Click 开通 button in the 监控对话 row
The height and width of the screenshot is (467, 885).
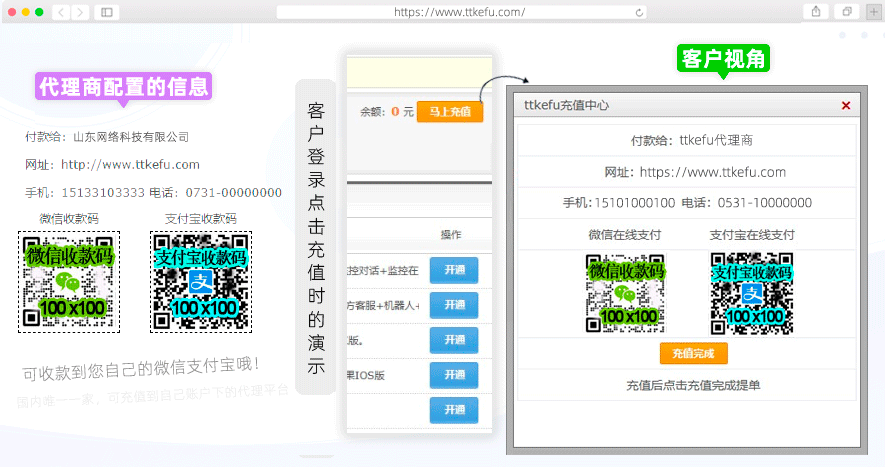click(x=454, y=270)
